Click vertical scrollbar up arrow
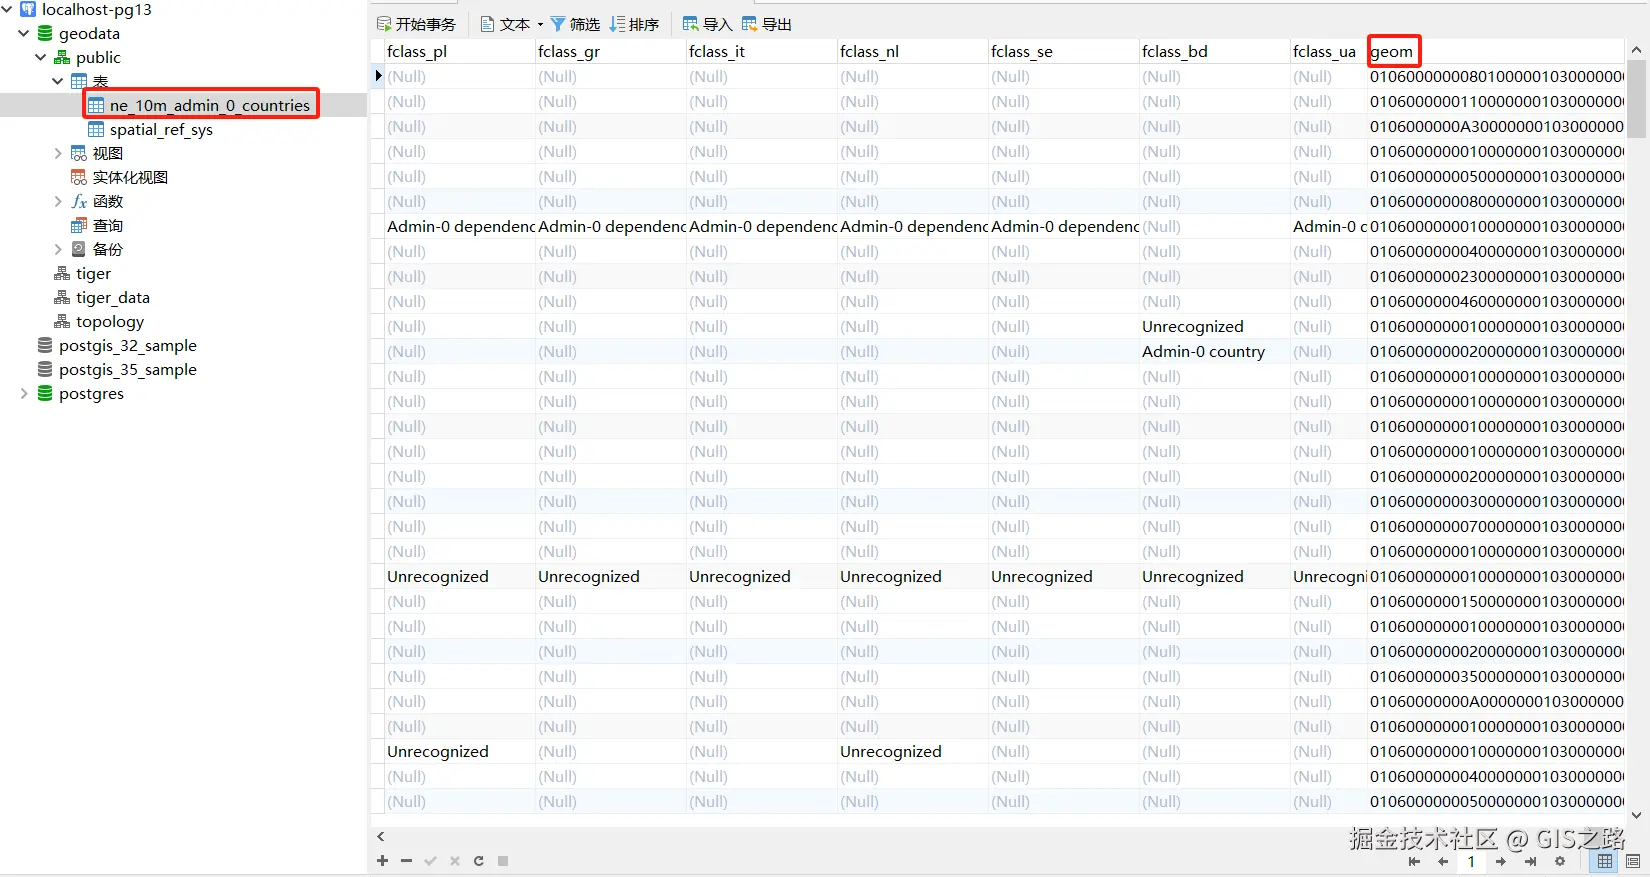Image resolution: width=1650 pixels, height=877 pixels. click(x=1636, y=49)
